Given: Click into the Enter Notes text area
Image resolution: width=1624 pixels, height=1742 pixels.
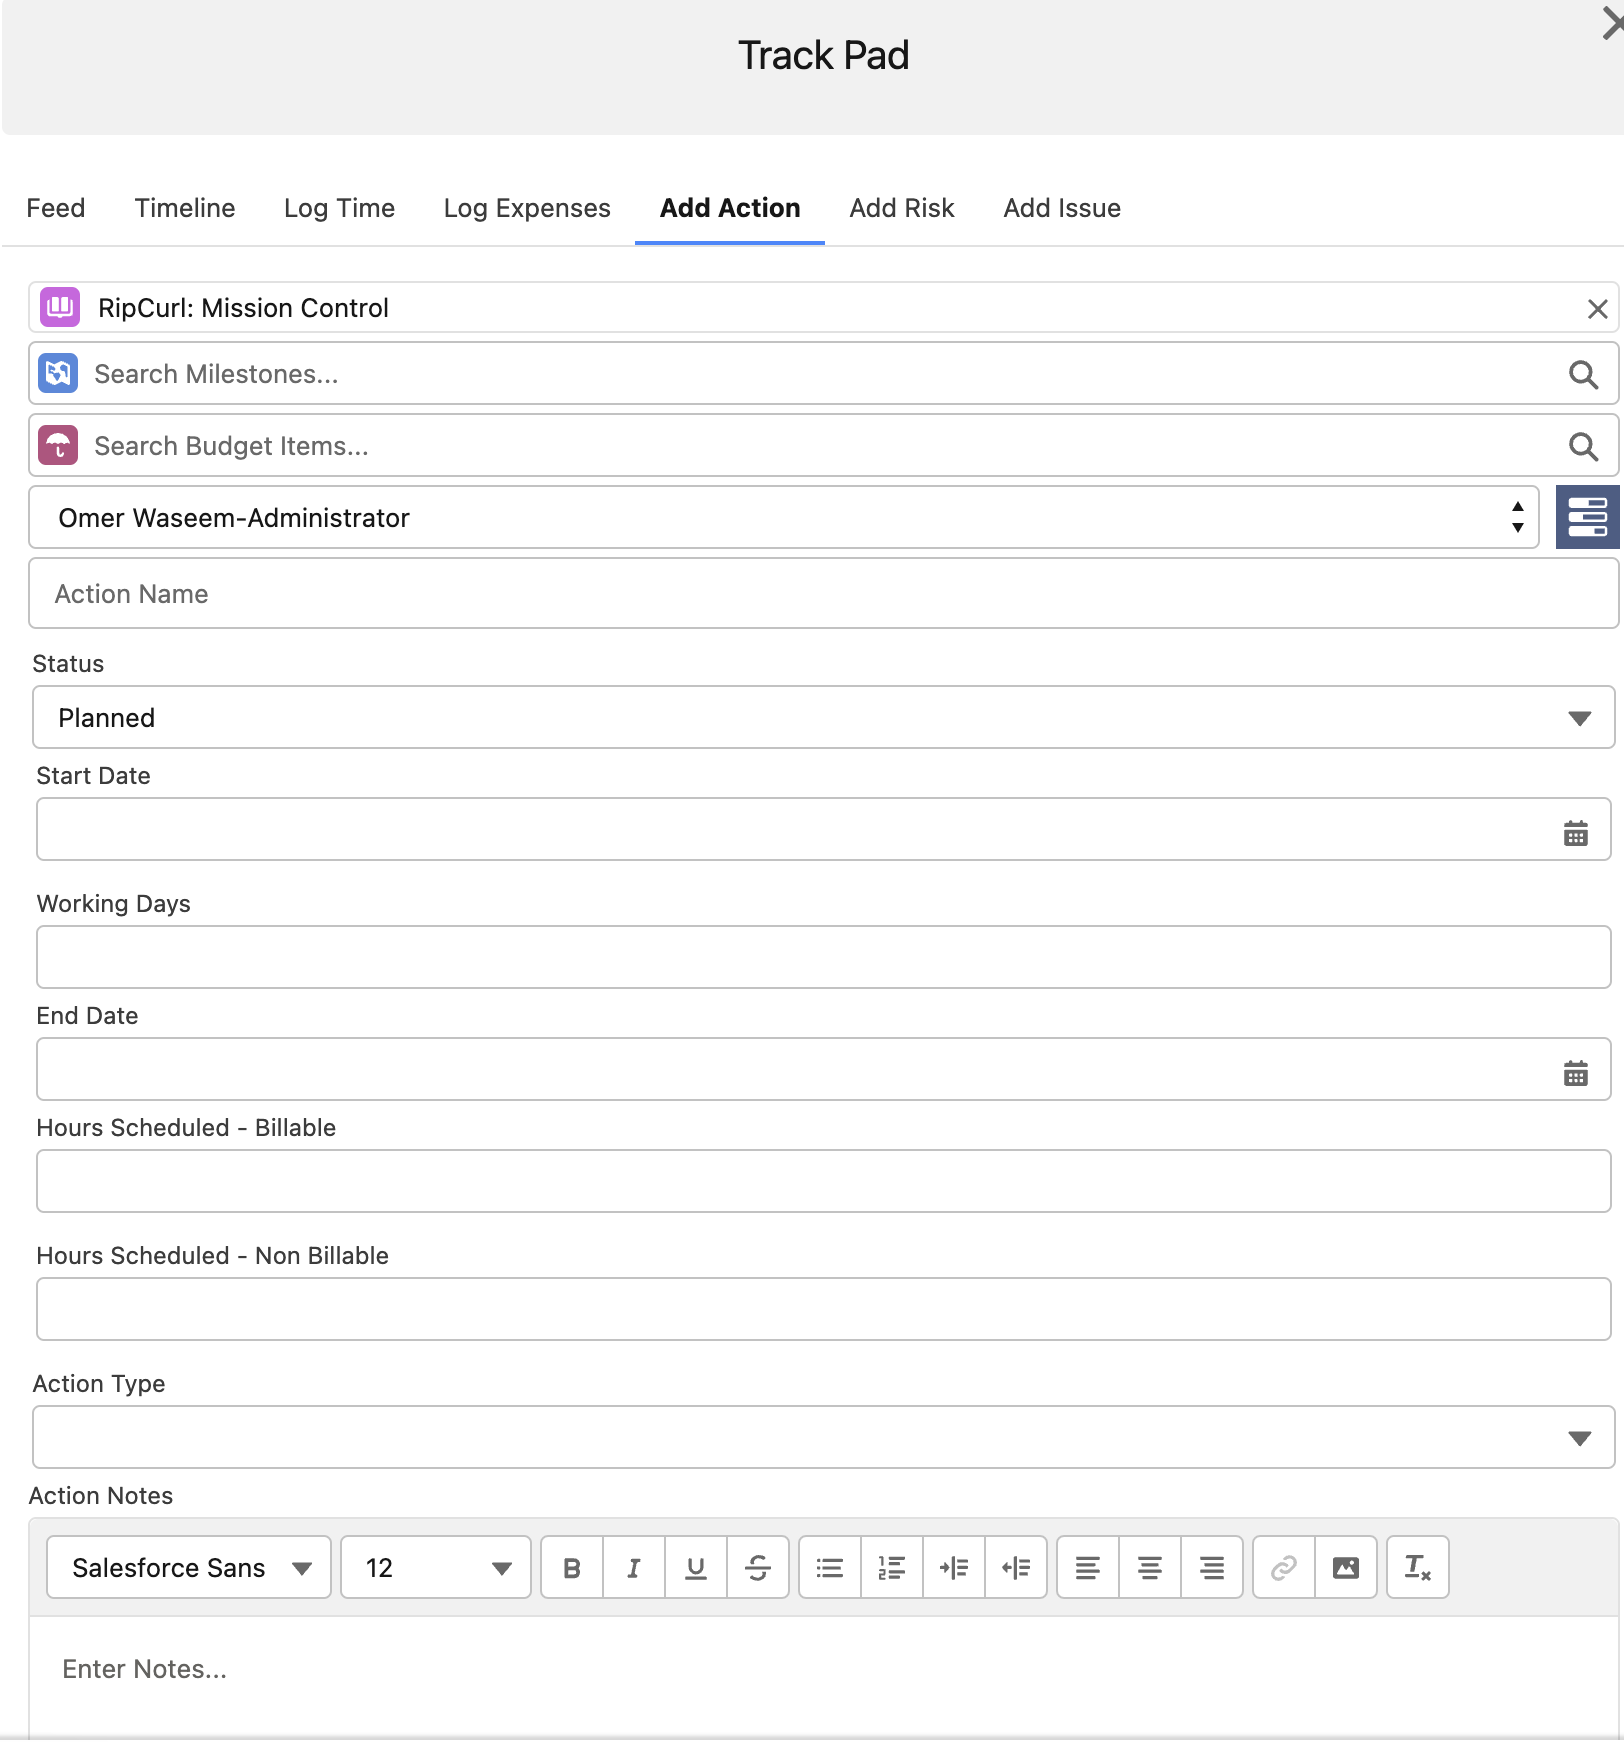Looking at the screenshot, I should pos(823,1676).
